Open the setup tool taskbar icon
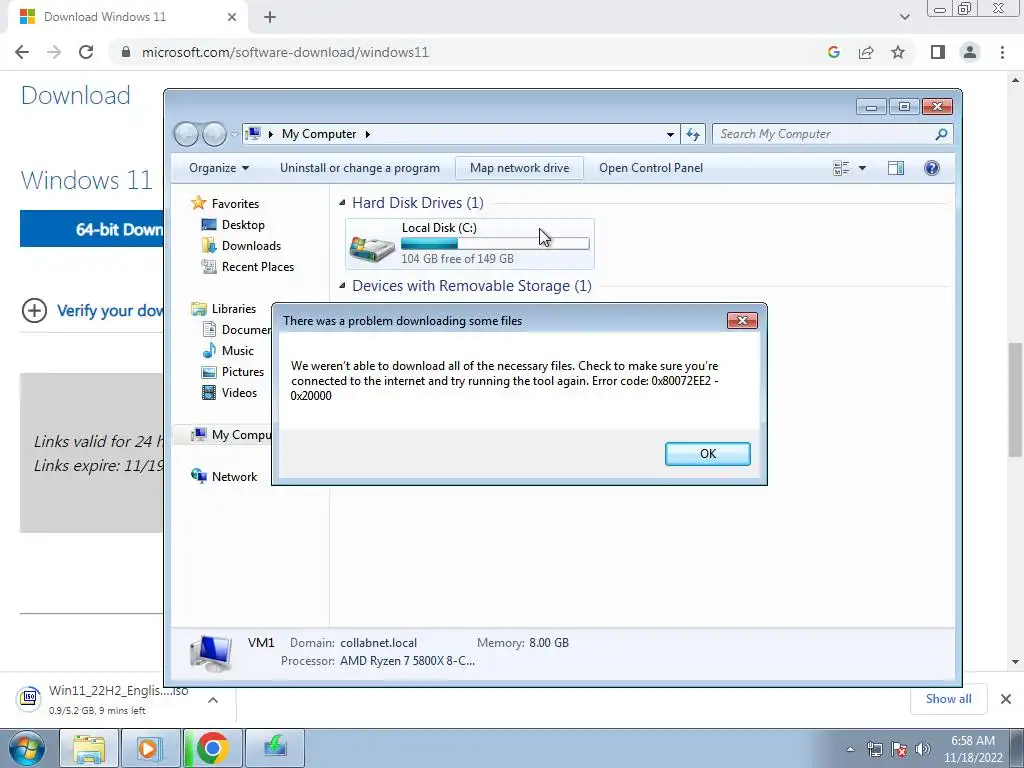 [x=275, y=748]
